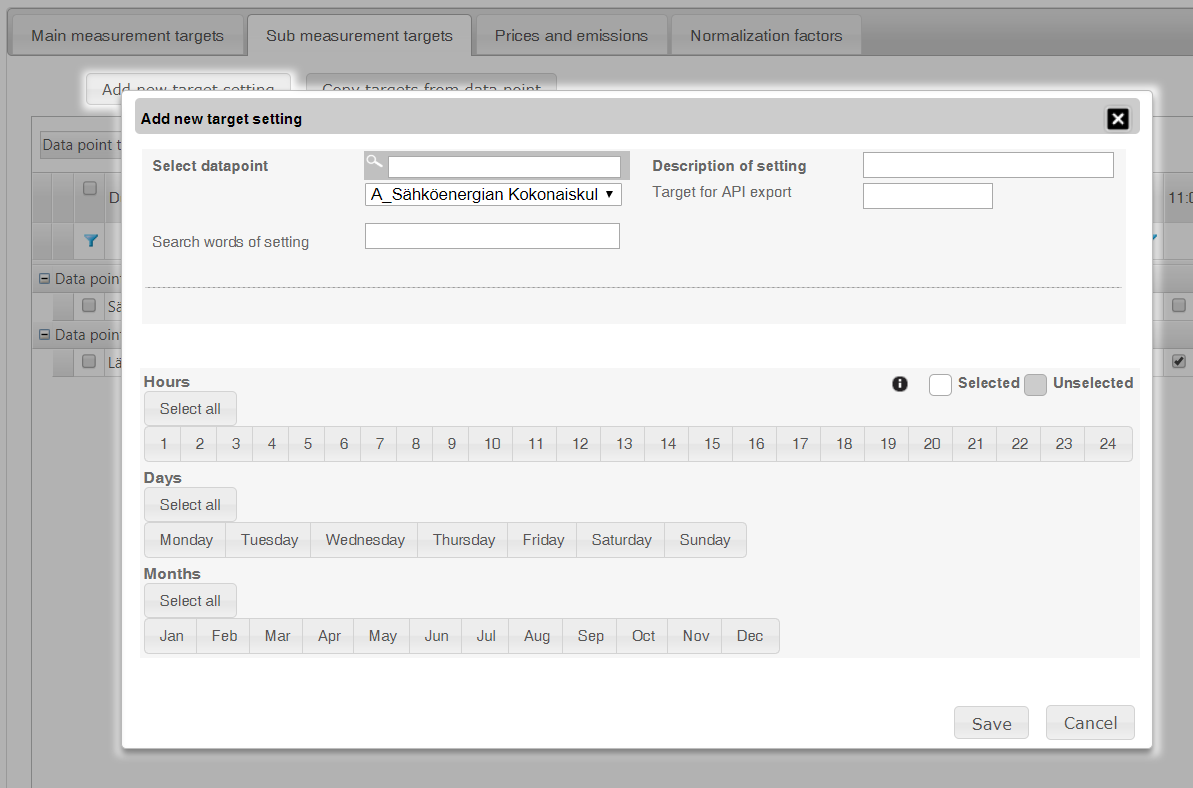Click Select all under Months
Viewport: 1193px width, 788px height.
pos(190,600)
